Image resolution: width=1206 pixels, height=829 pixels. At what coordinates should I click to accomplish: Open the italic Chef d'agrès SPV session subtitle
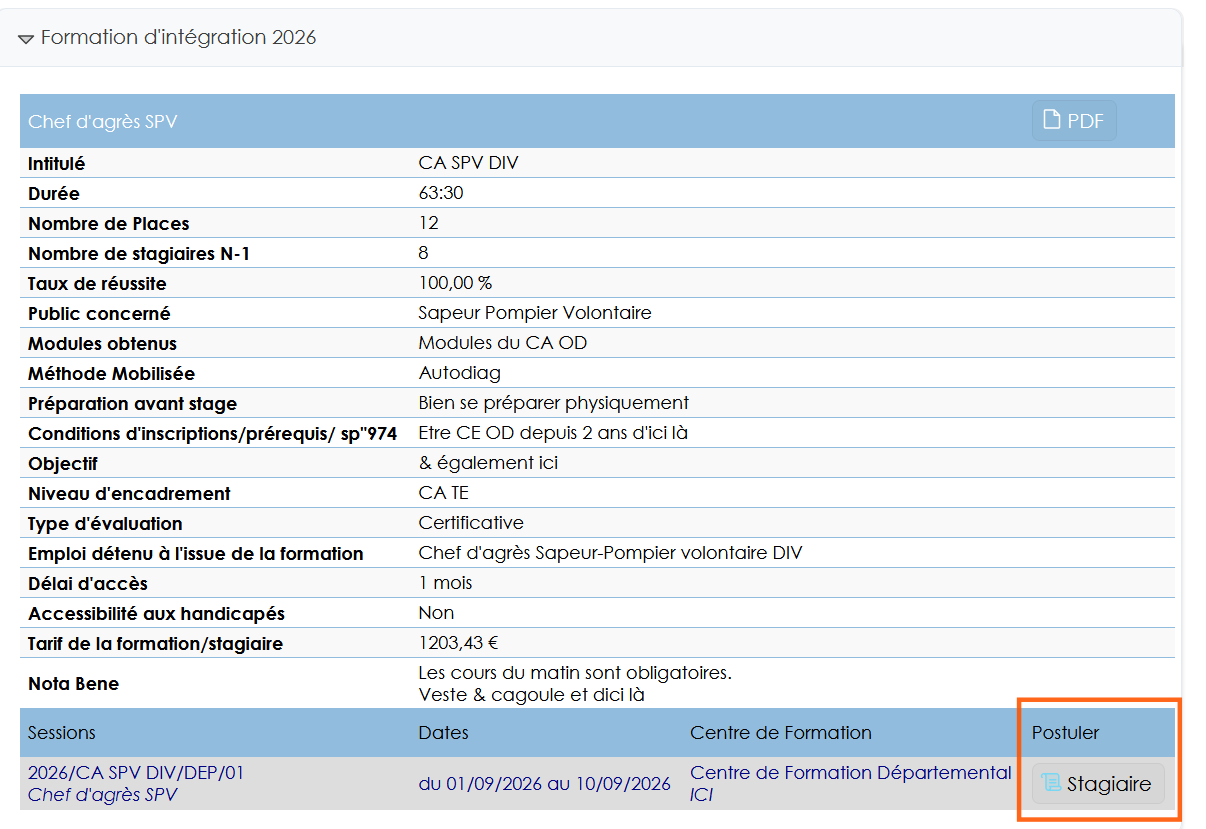click(102, 795)
